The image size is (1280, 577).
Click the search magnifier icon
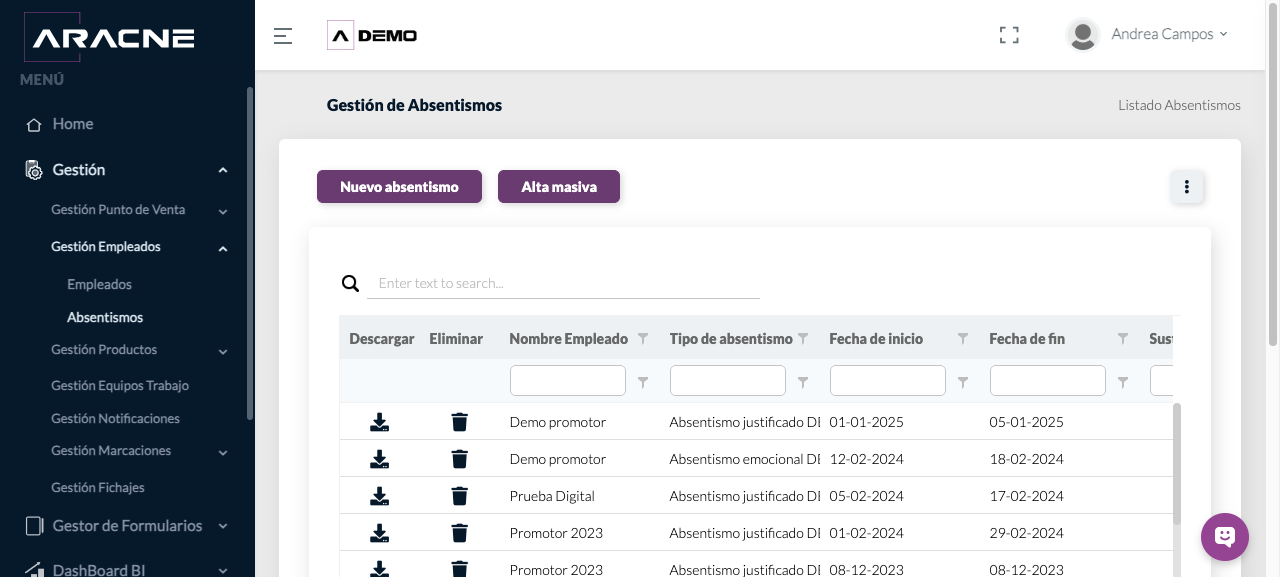pyautogui.click(x=350, y=283)
